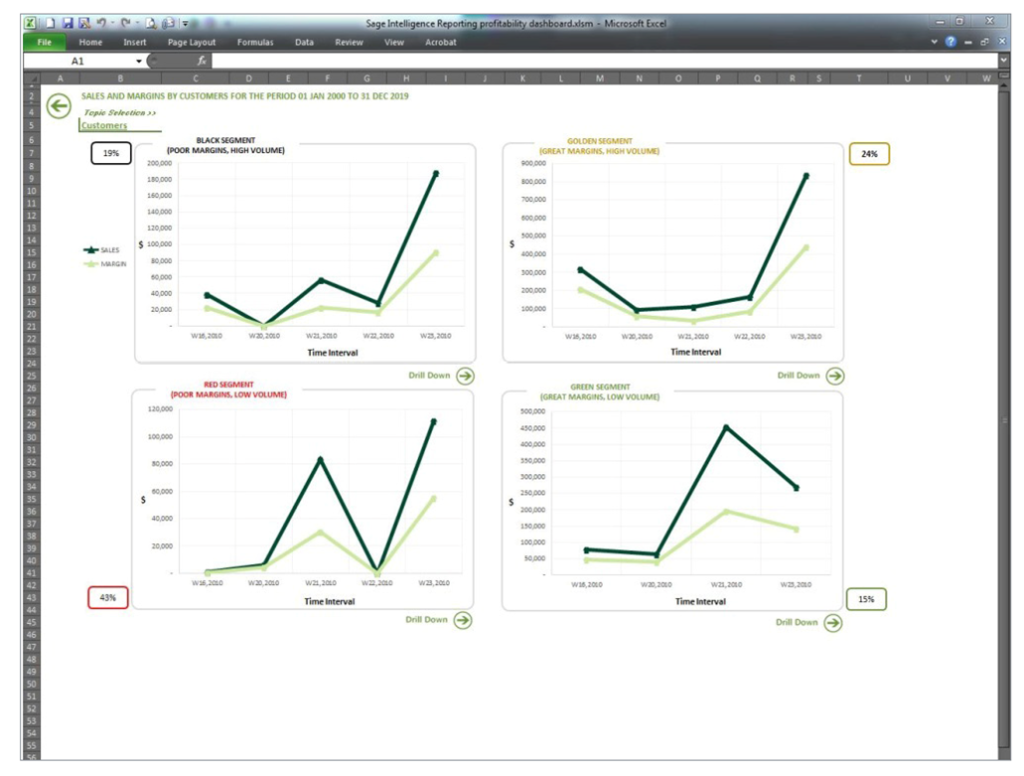Image resolution: width=1024 pixels, height=776 pixels.
Task: Open Customize Quick Access Toolbar dropdown
Action: pyautogui.click(x=186, y=23)
